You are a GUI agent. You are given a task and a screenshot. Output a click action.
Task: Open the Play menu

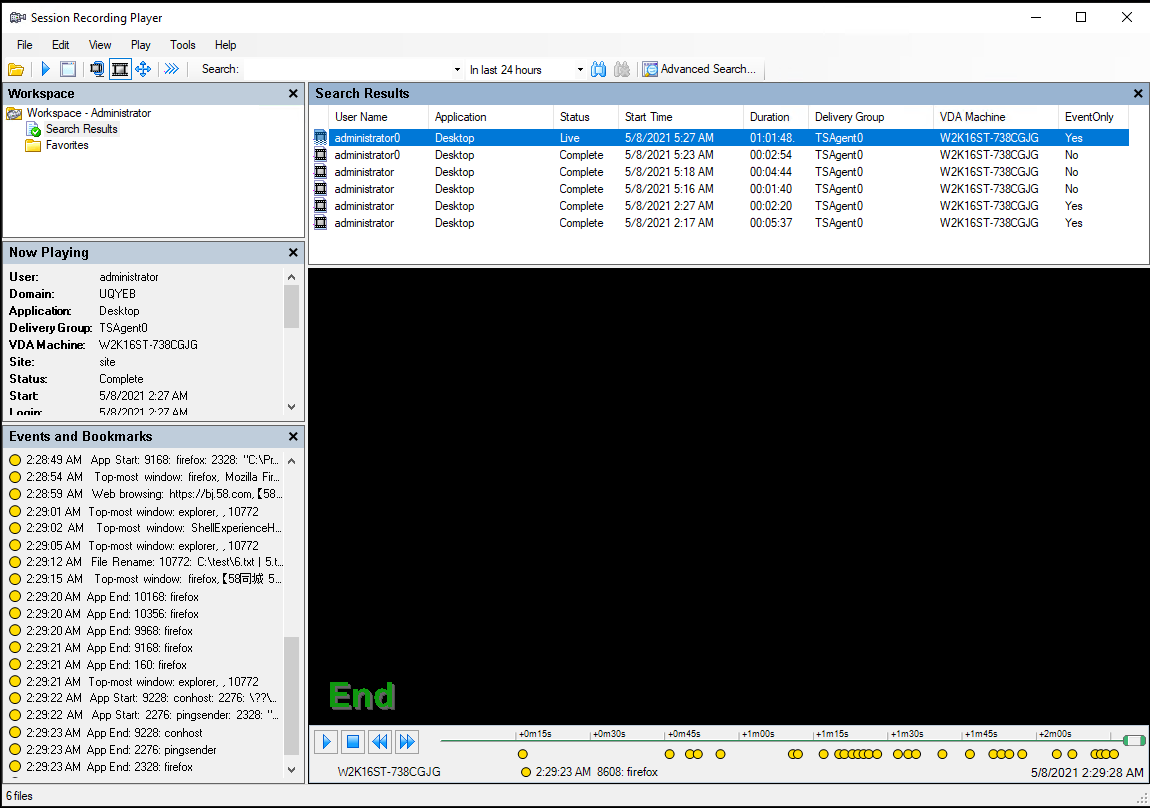tap(141, 45)
